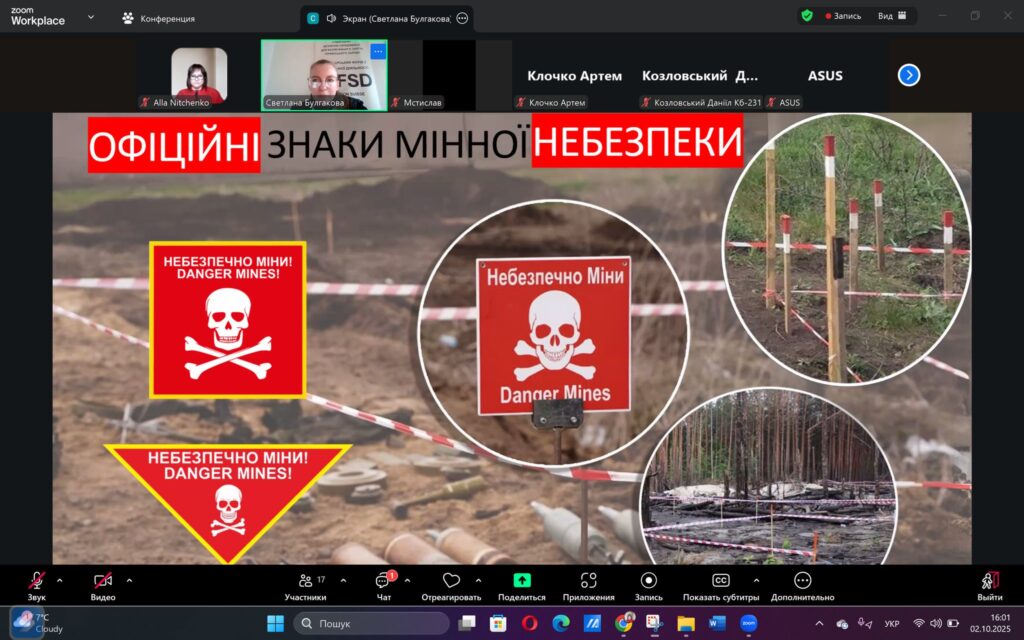Click the Выйти leave meeting button

[x=989, y=583]
